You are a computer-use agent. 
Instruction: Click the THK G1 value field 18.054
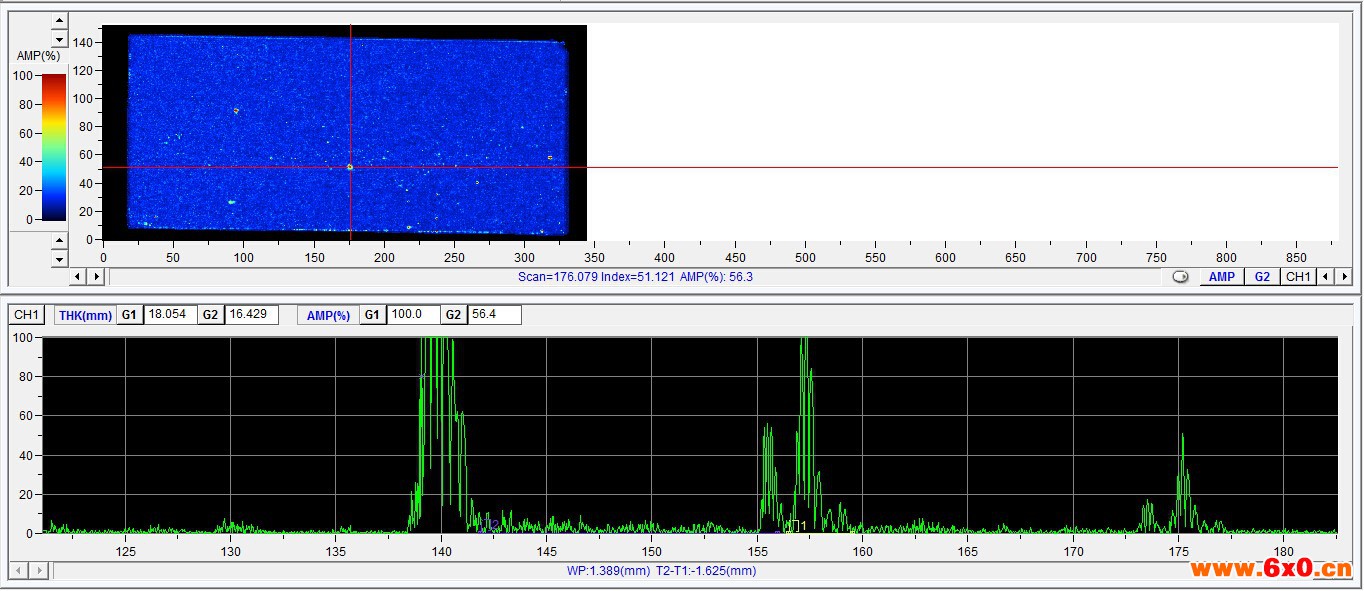[x=169, y=315]
